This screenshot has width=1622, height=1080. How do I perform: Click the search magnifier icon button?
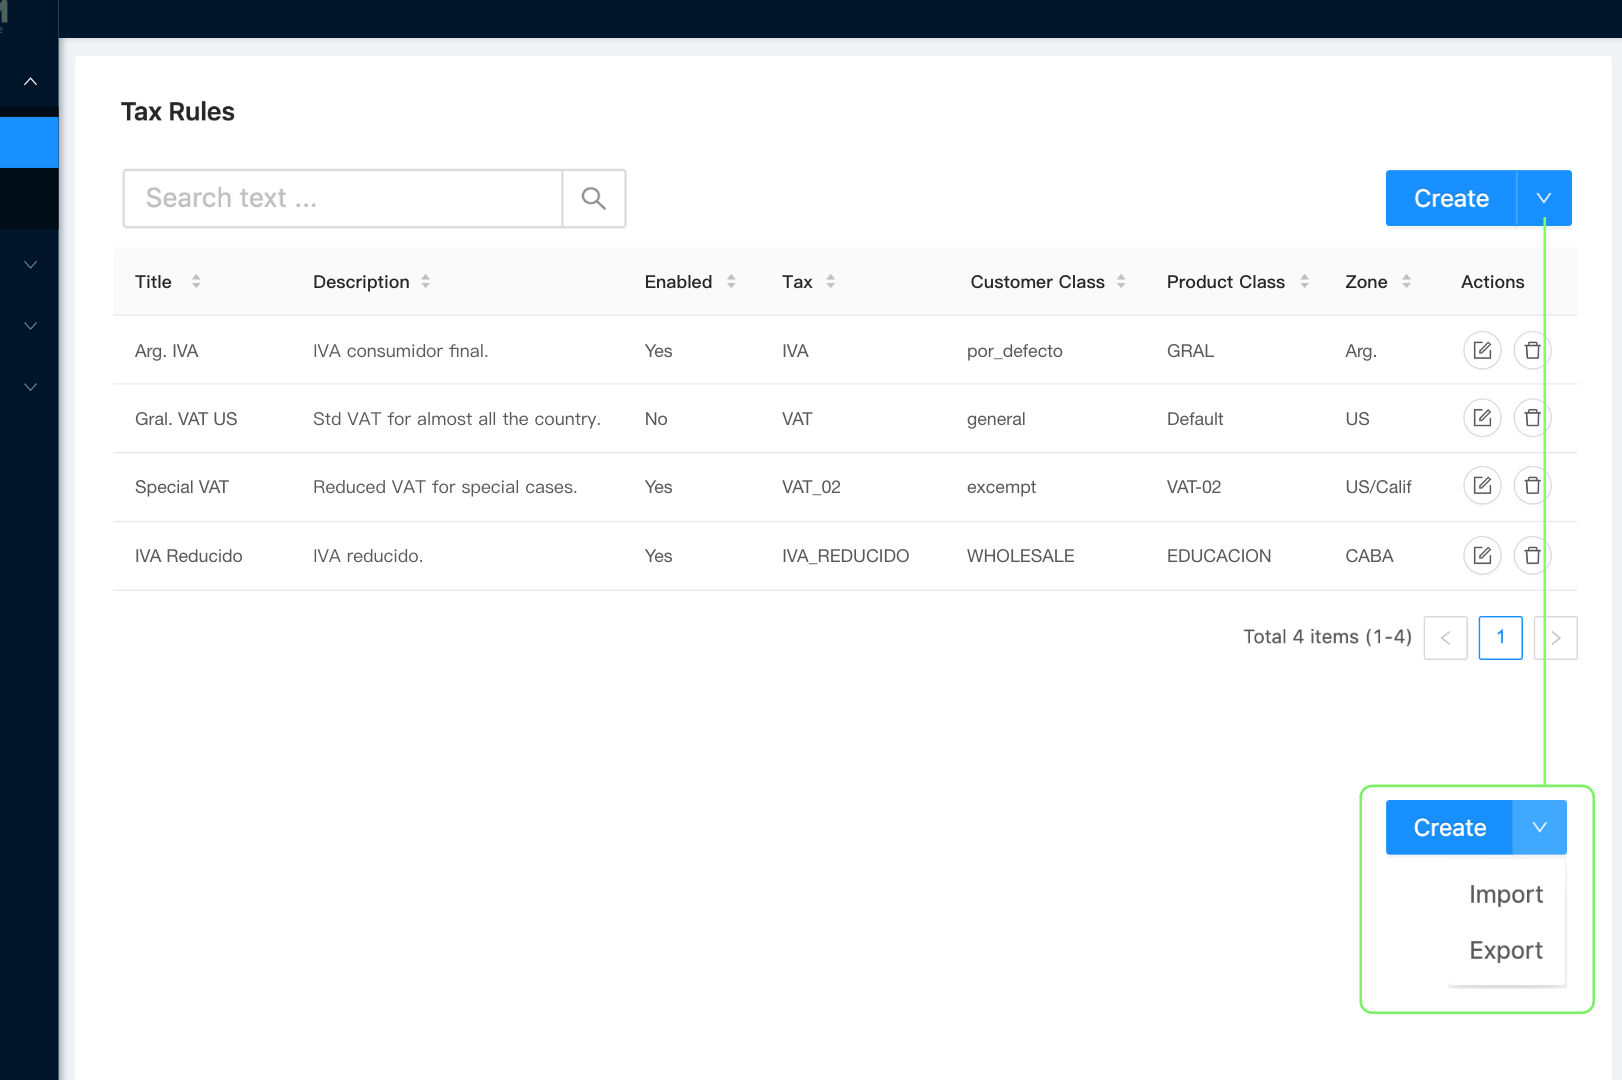[x=594, y=199]
